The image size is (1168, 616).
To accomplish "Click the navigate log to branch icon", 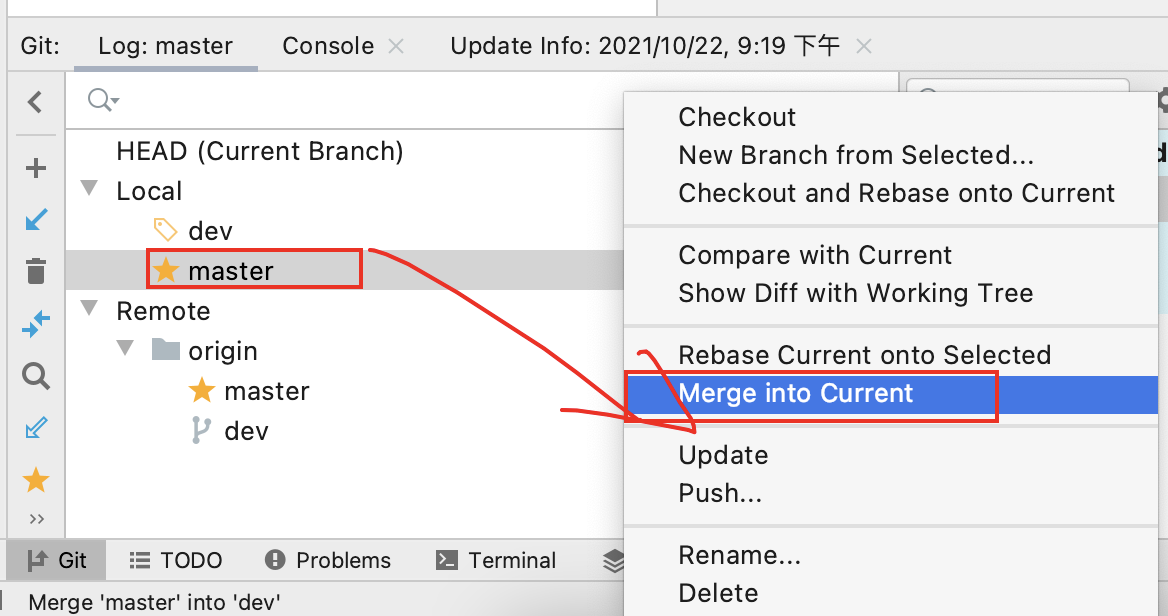I will click(36, 428).
